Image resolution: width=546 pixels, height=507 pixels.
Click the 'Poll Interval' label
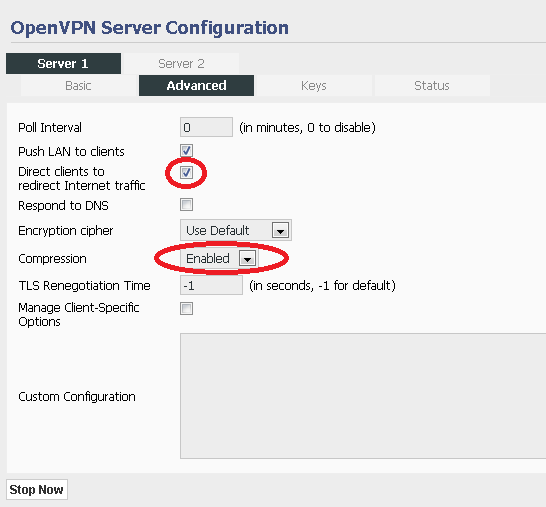[50, 127]
